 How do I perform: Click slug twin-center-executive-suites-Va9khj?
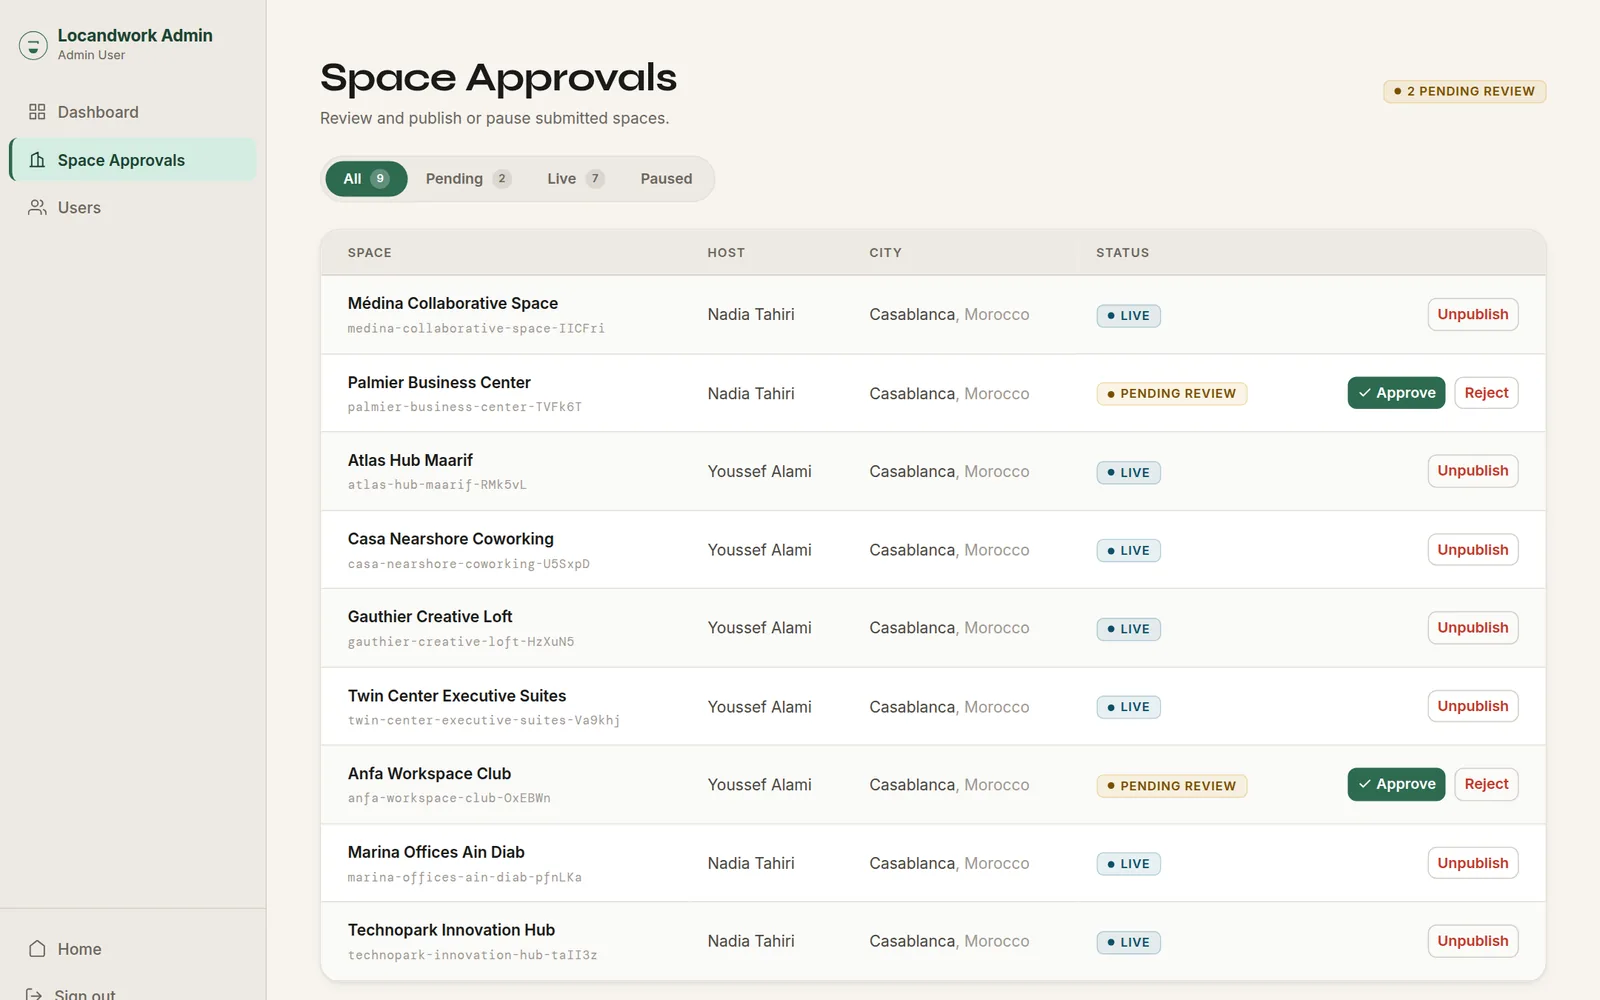tap(484, 720)
